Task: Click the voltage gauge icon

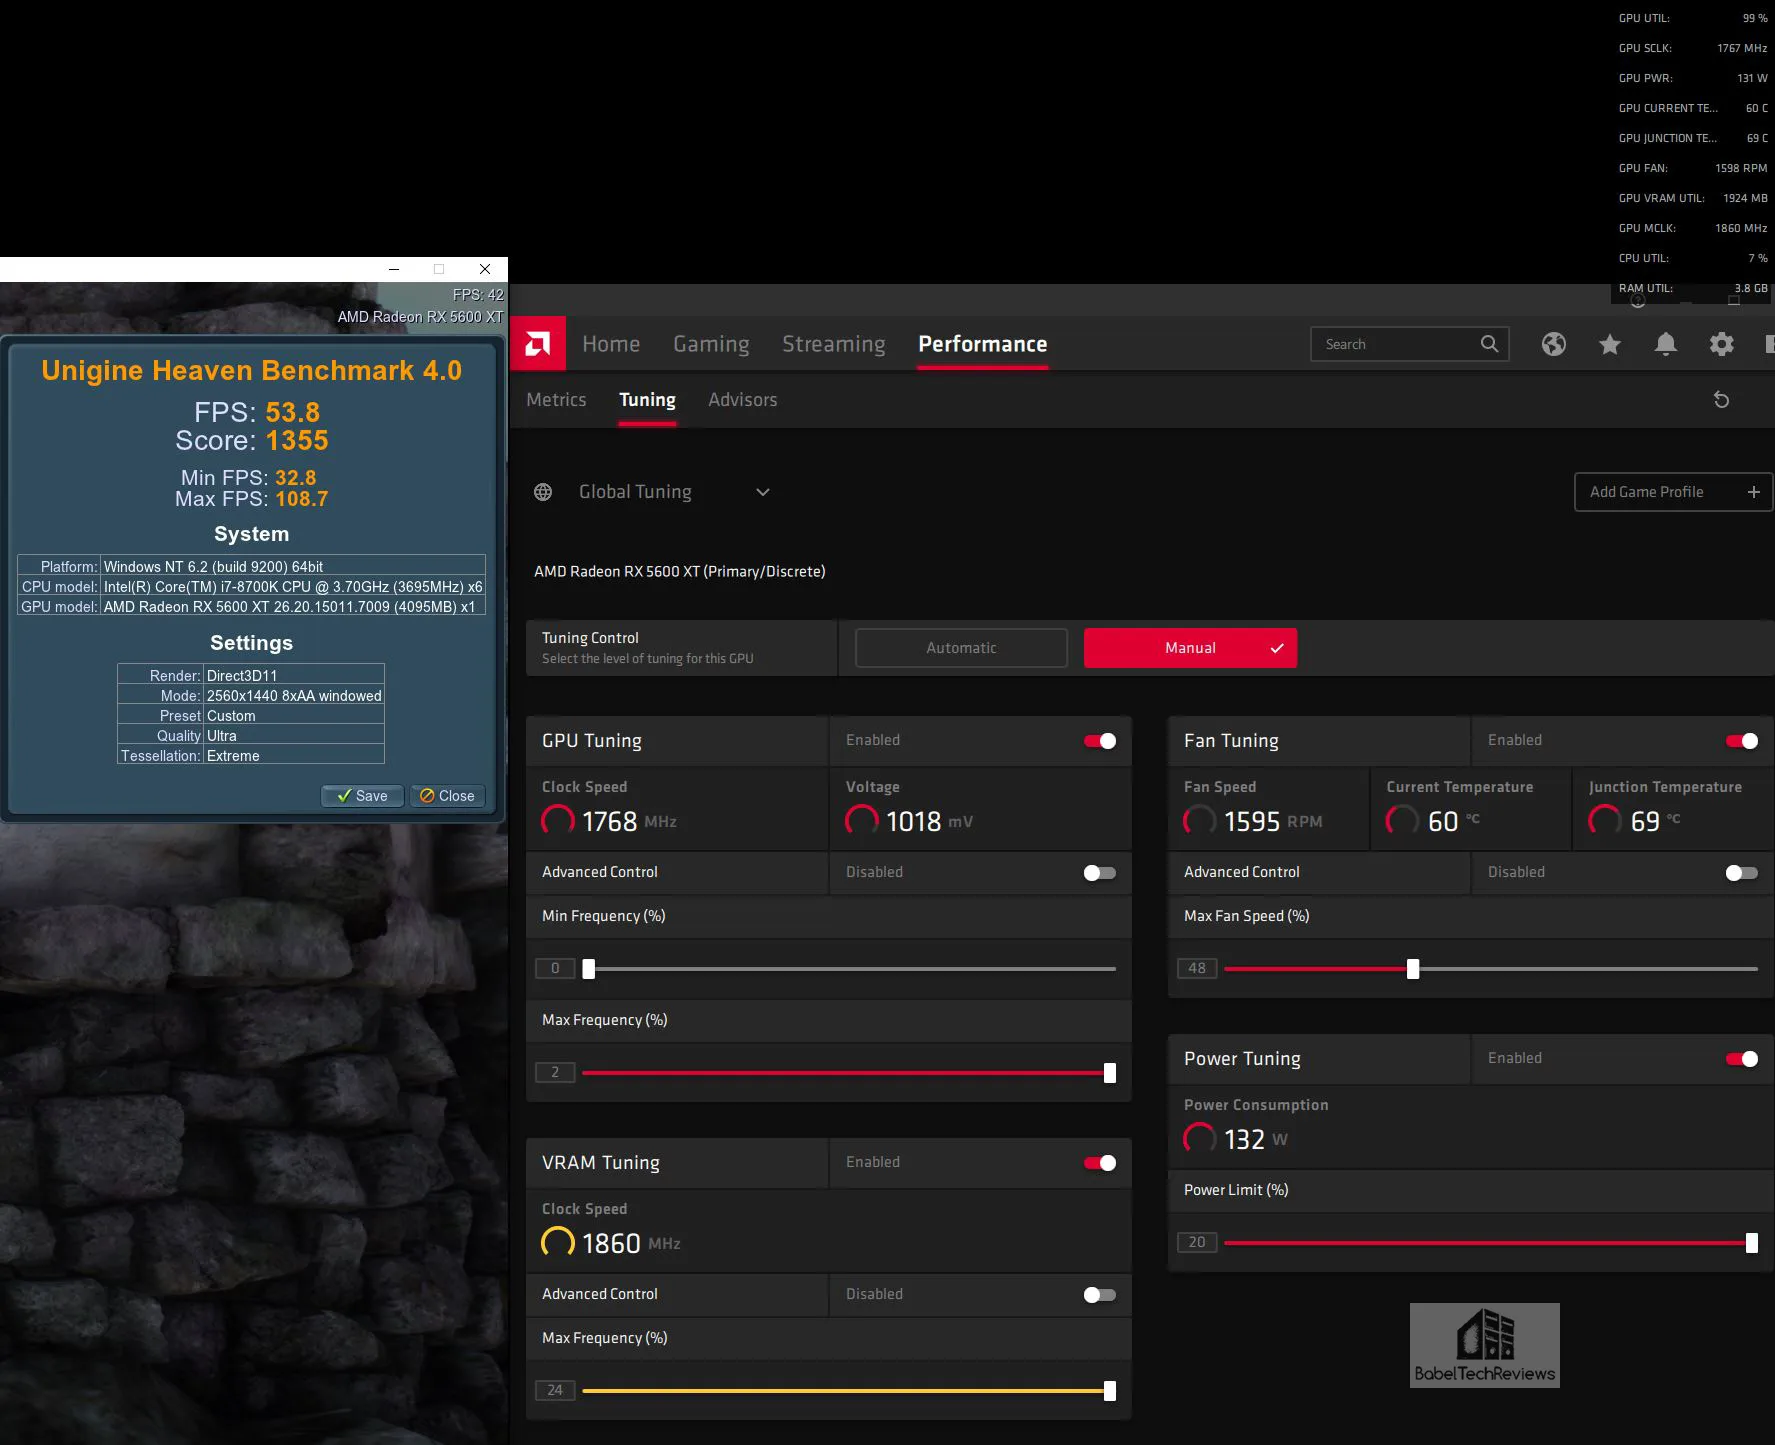Action: 862,821
